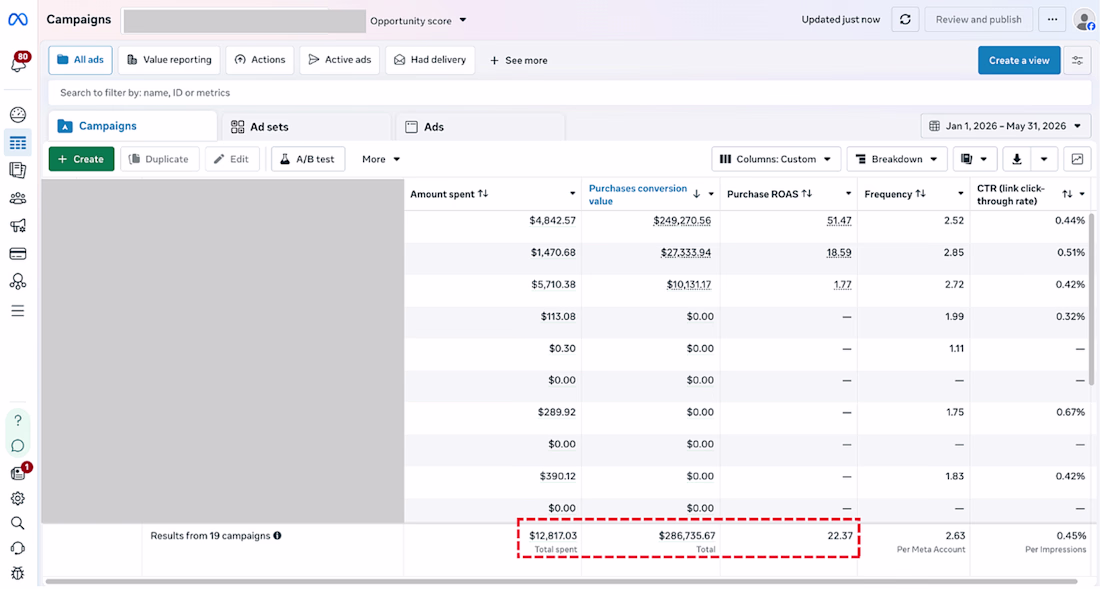1100x589 pixels.
Task: Open the megaphone icon in sidebar
Action: 18,226
